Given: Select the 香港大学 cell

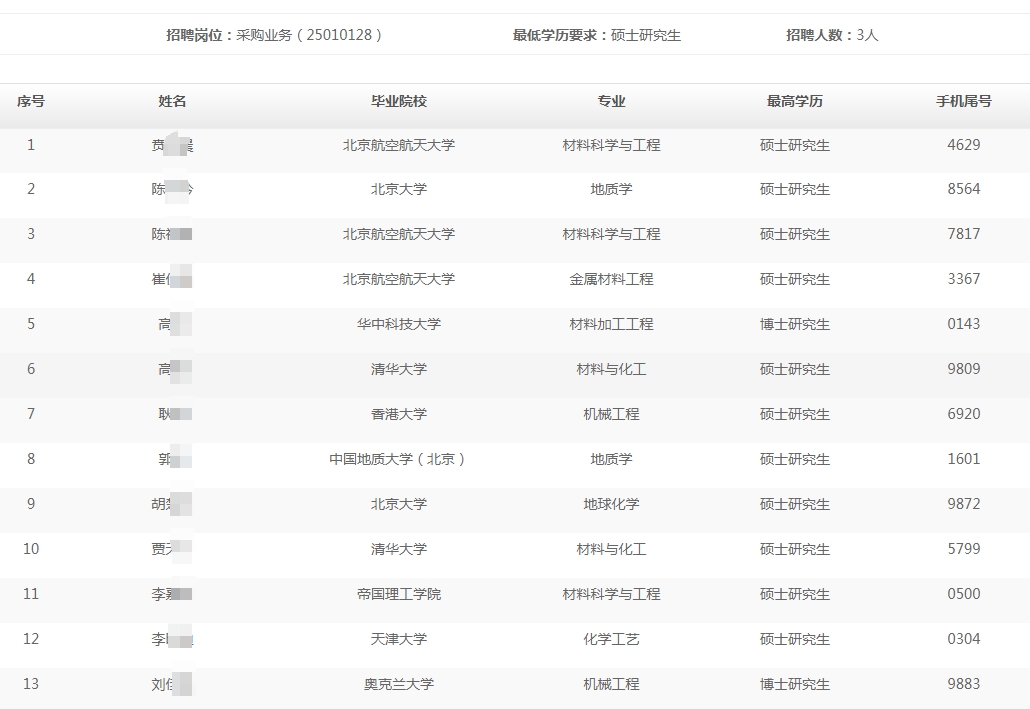Looking at the screenshot, I should coord(398,414).
